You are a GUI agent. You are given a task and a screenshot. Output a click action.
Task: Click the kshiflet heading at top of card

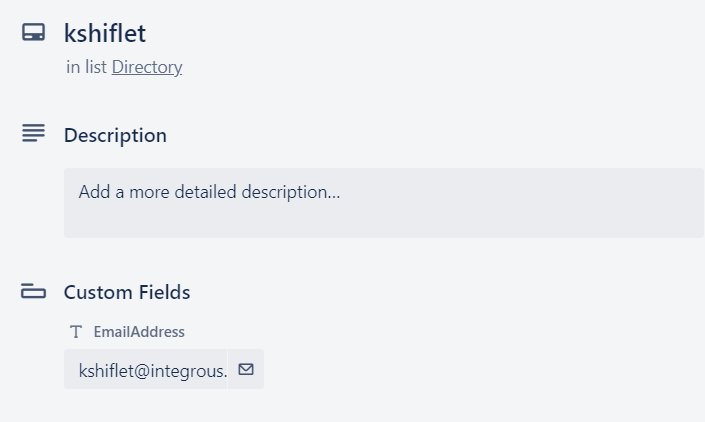(x=105, y=33)
